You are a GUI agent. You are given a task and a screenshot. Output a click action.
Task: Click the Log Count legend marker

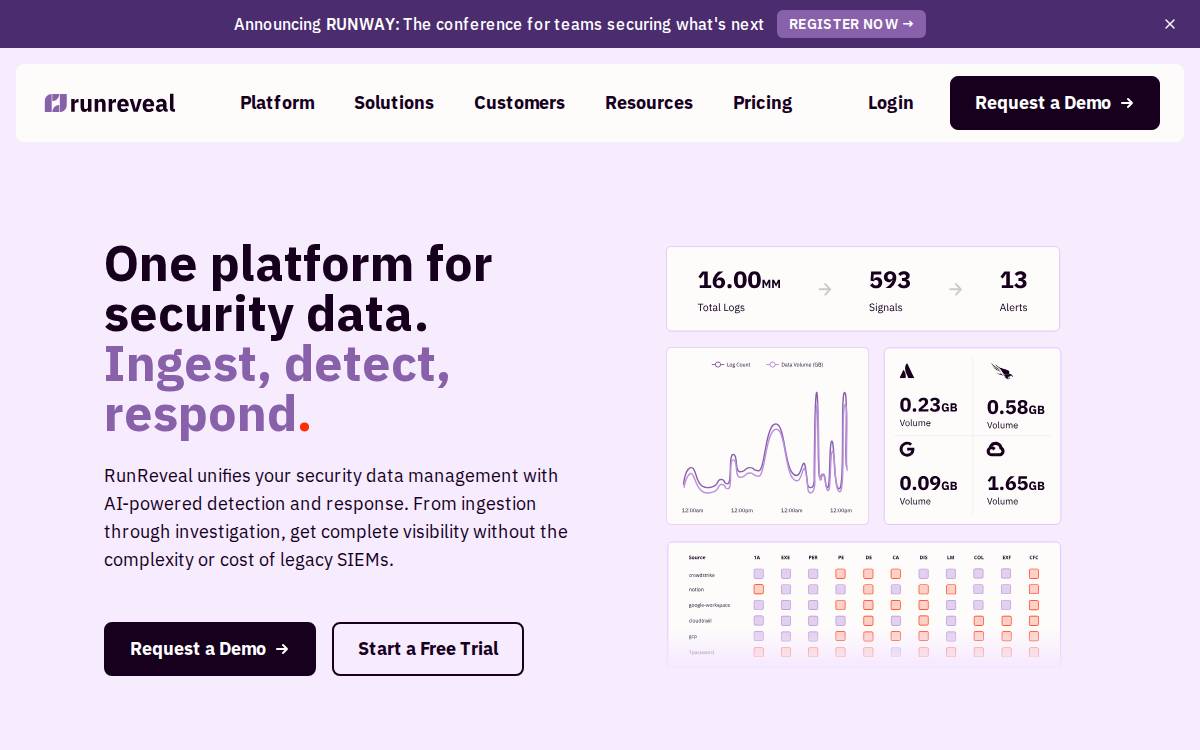pyautogui.click(x=717, y=365)
